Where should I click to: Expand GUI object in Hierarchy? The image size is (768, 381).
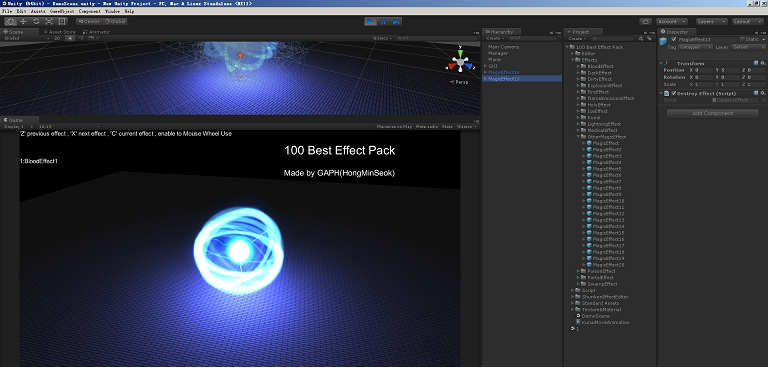click(485, 66)
